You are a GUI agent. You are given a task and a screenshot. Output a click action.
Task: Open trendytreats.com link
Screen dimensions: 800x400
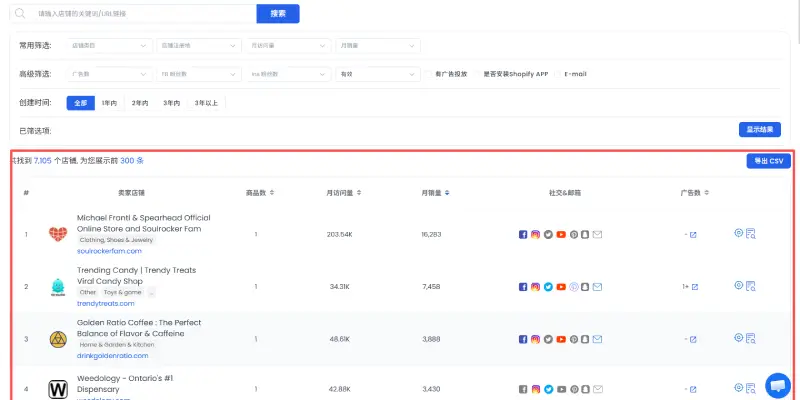coord(106,304)
